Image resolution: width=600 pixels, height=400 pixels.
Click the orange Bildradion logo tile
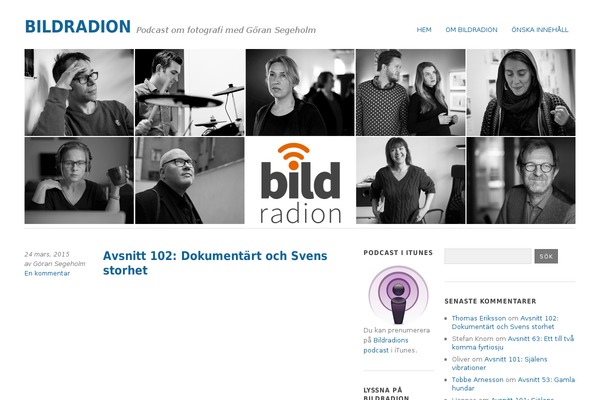300,181
